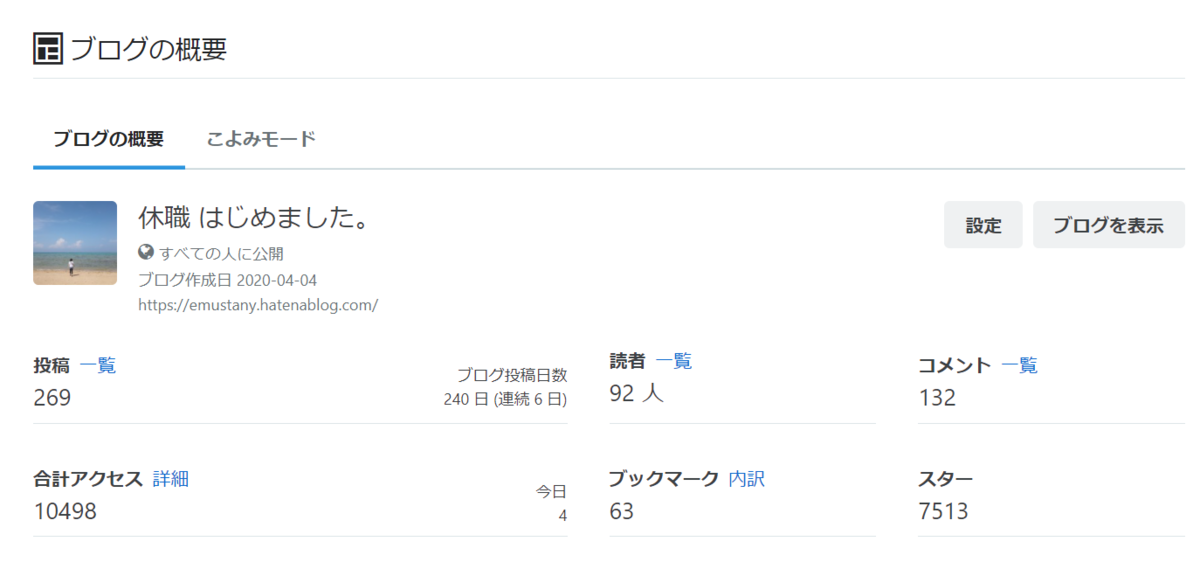Click the blog overview icon beside the heading

point(47,48)
